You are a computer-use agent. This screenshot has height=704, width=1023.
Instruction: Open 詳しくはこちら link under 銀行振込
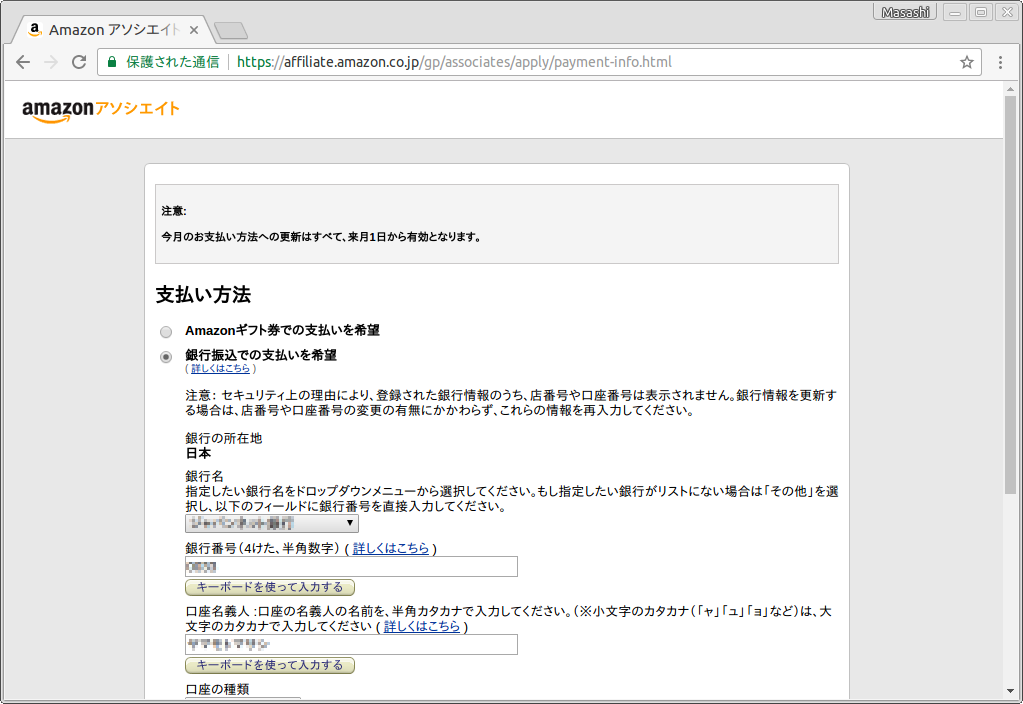click(x=221, y=369)
